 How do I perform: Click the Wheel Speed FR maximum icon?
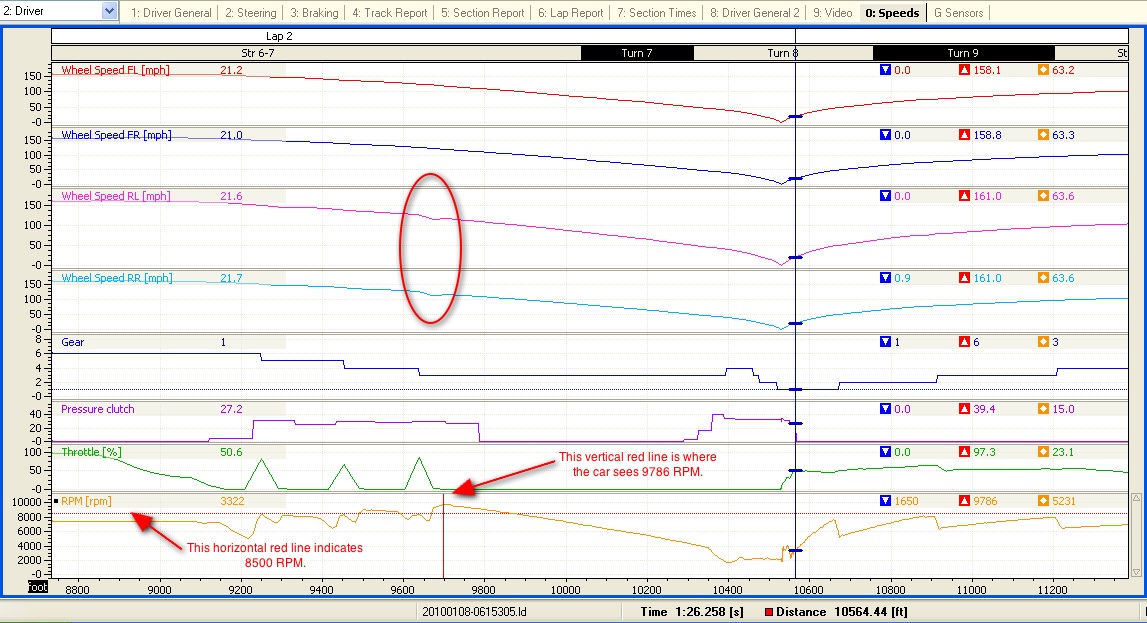click(964, 135)
